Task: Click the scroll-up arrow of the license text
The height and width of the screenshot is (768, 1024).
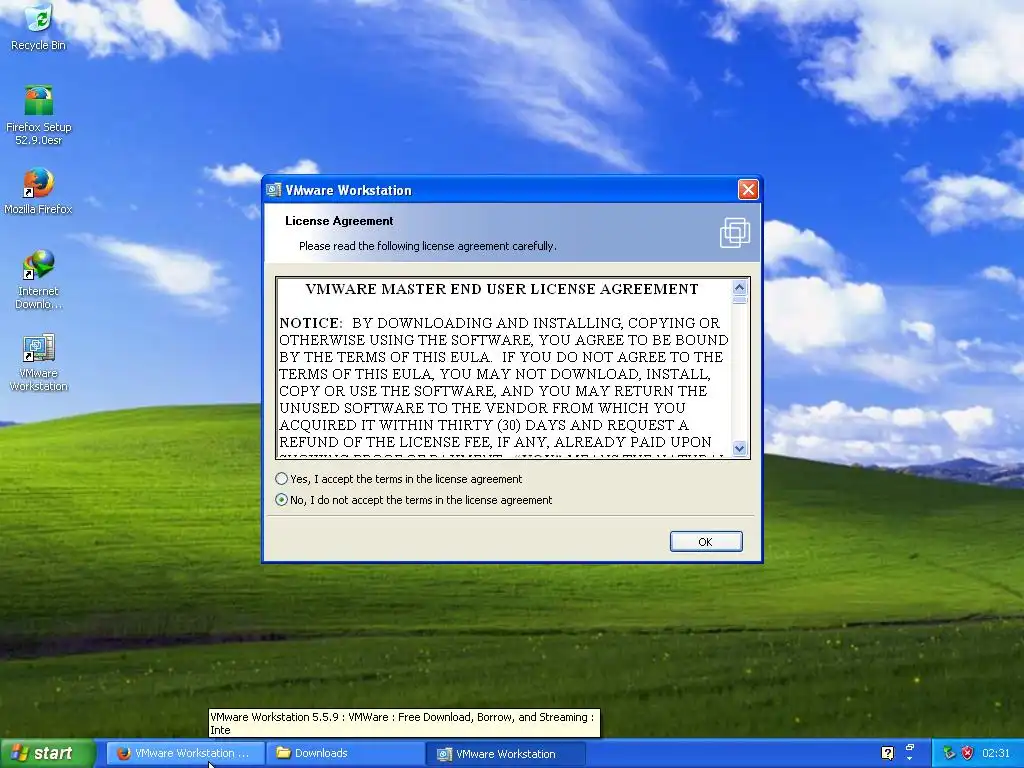Action: point(739,287)
